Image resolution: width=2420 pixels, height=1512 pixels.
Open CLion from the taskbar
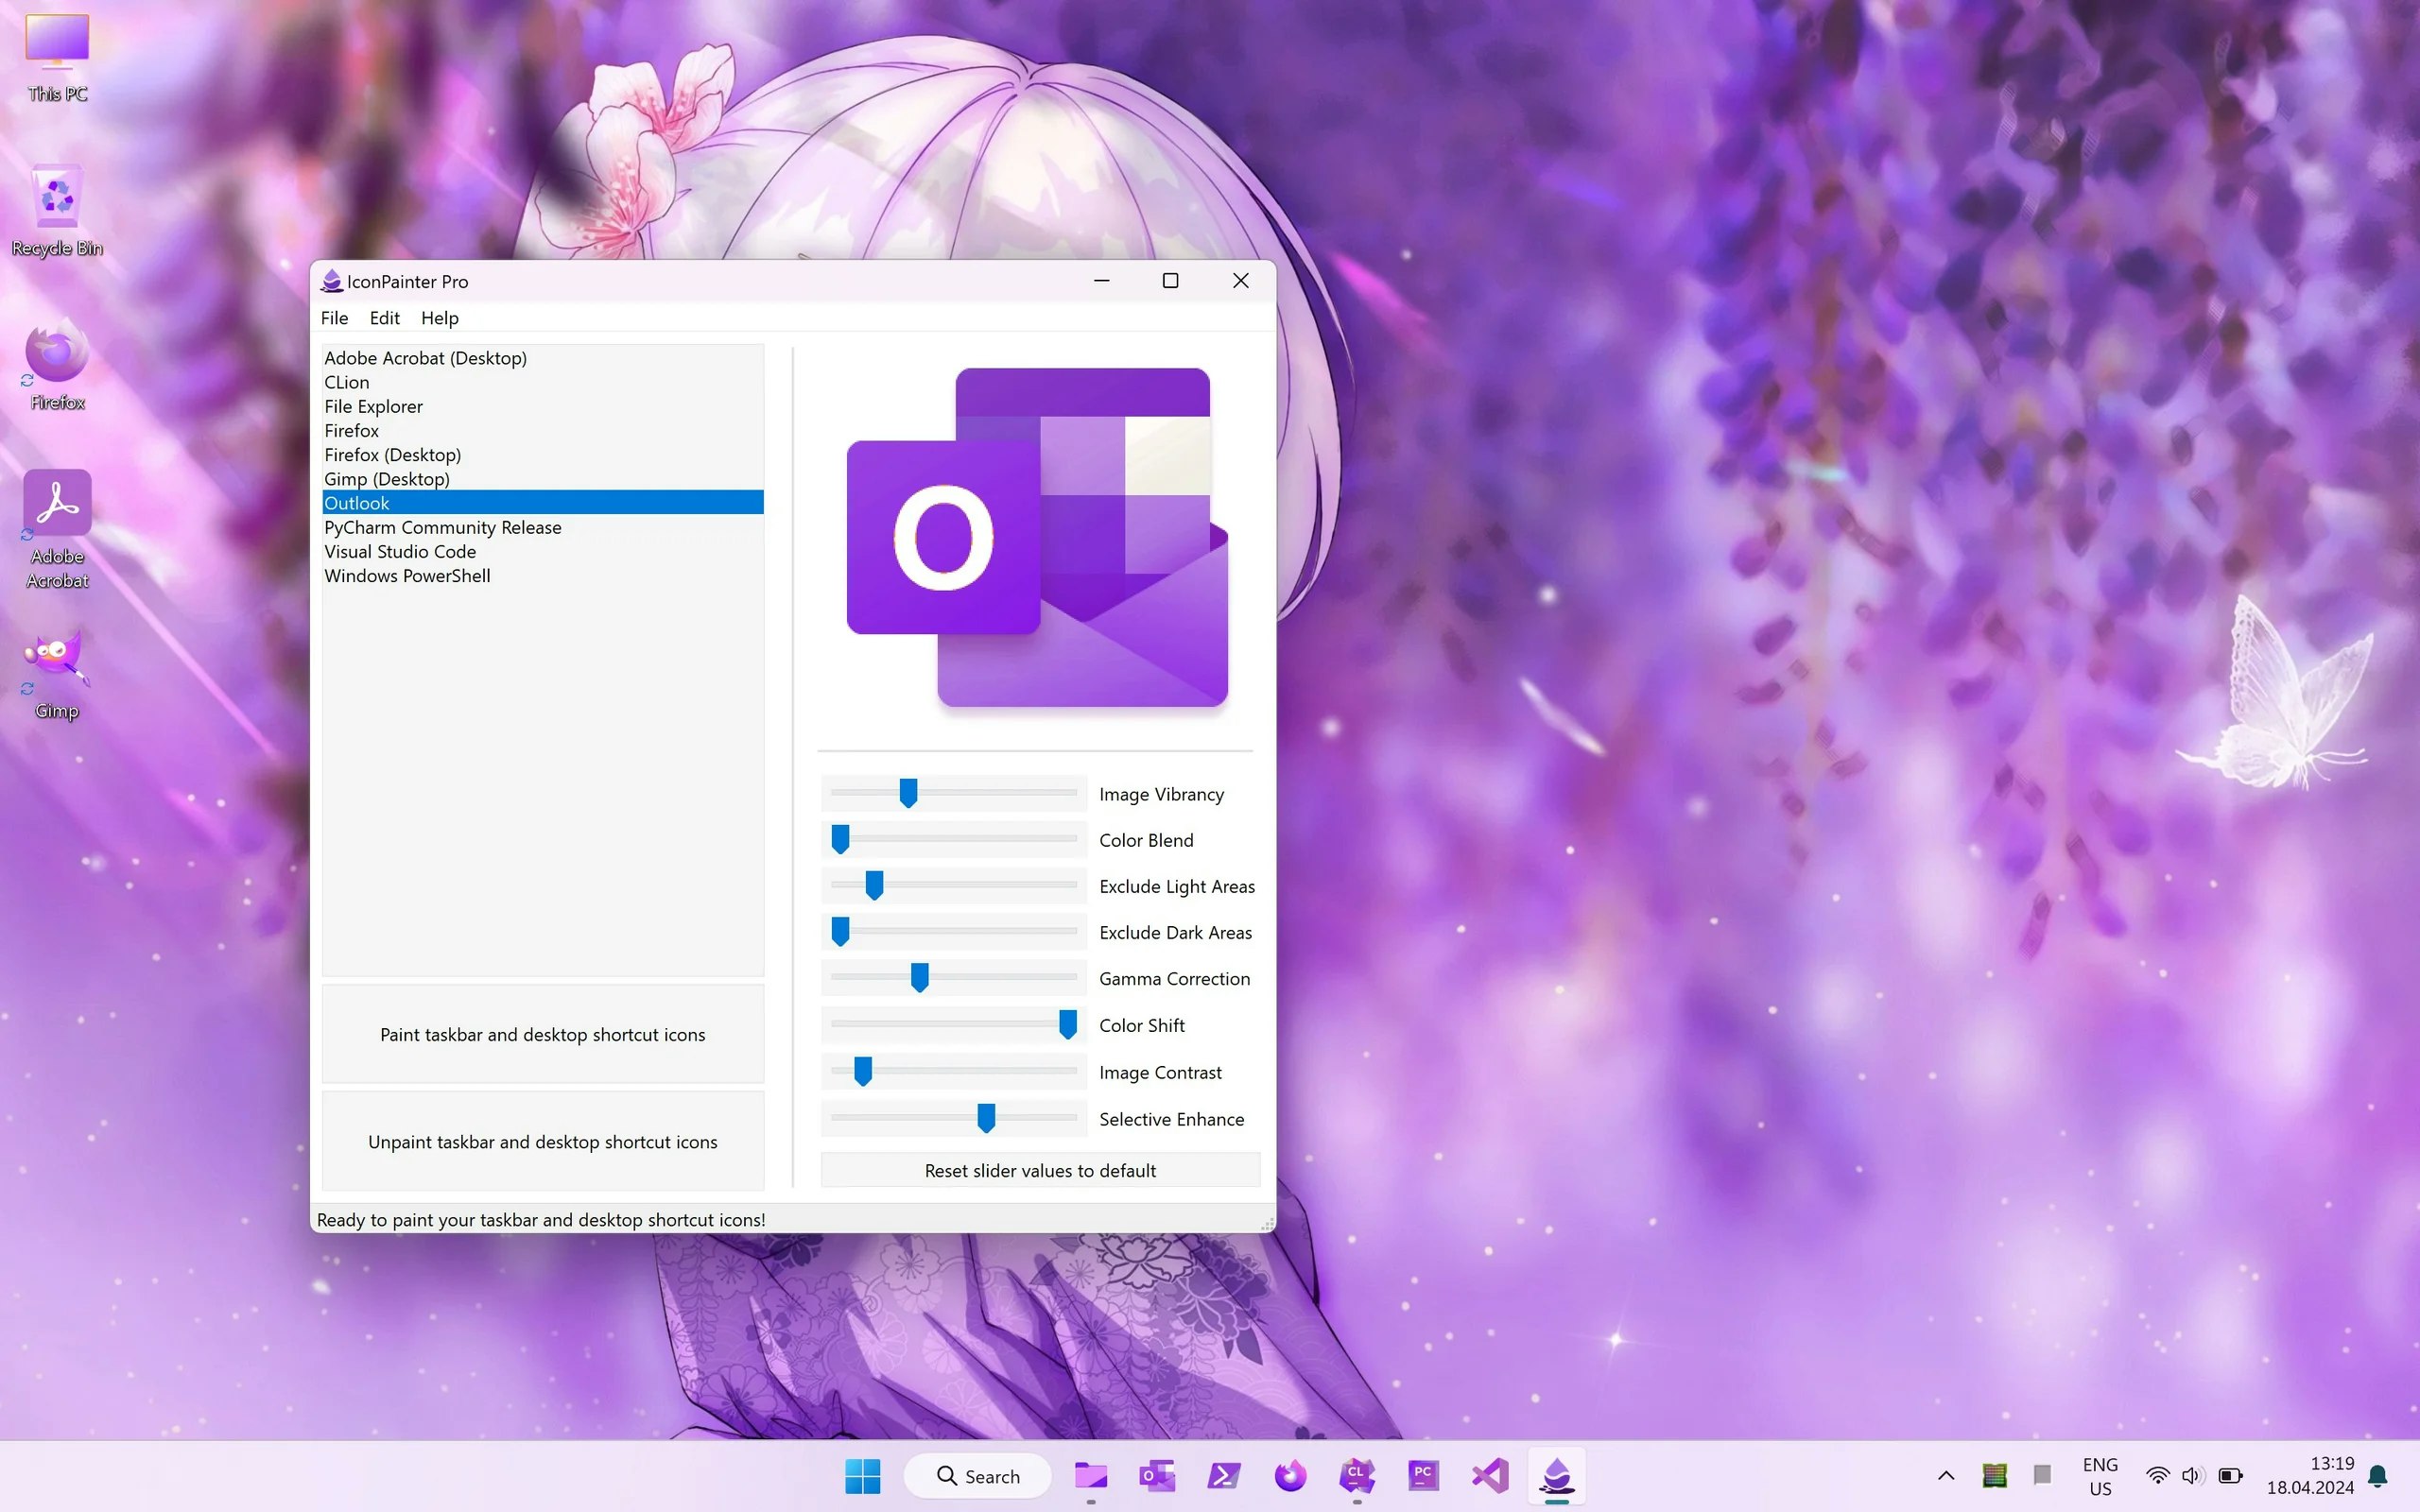pos(1357,1476)
